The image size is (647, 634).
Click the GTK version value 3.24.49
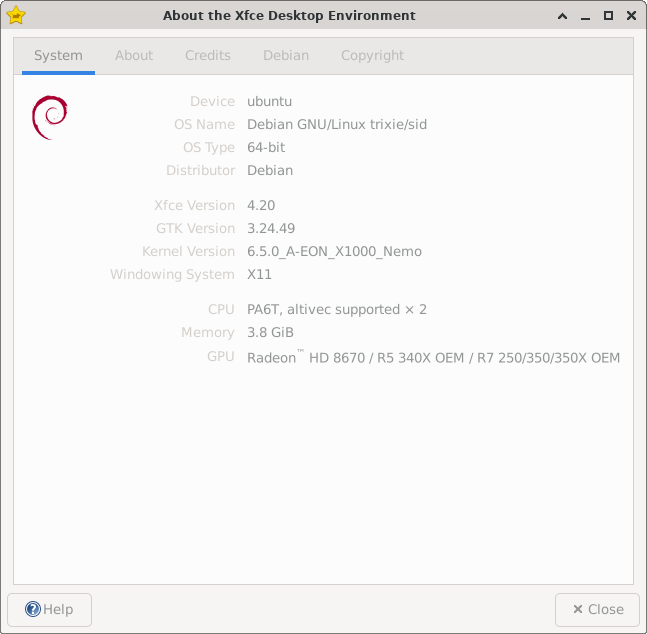click(x=271, y=228)
